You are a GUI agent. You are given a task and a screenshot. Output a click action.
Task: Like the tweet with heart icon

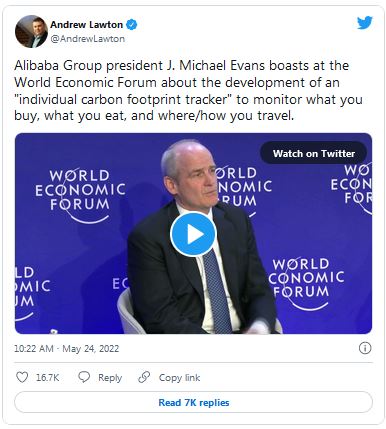tap(22, 377)
